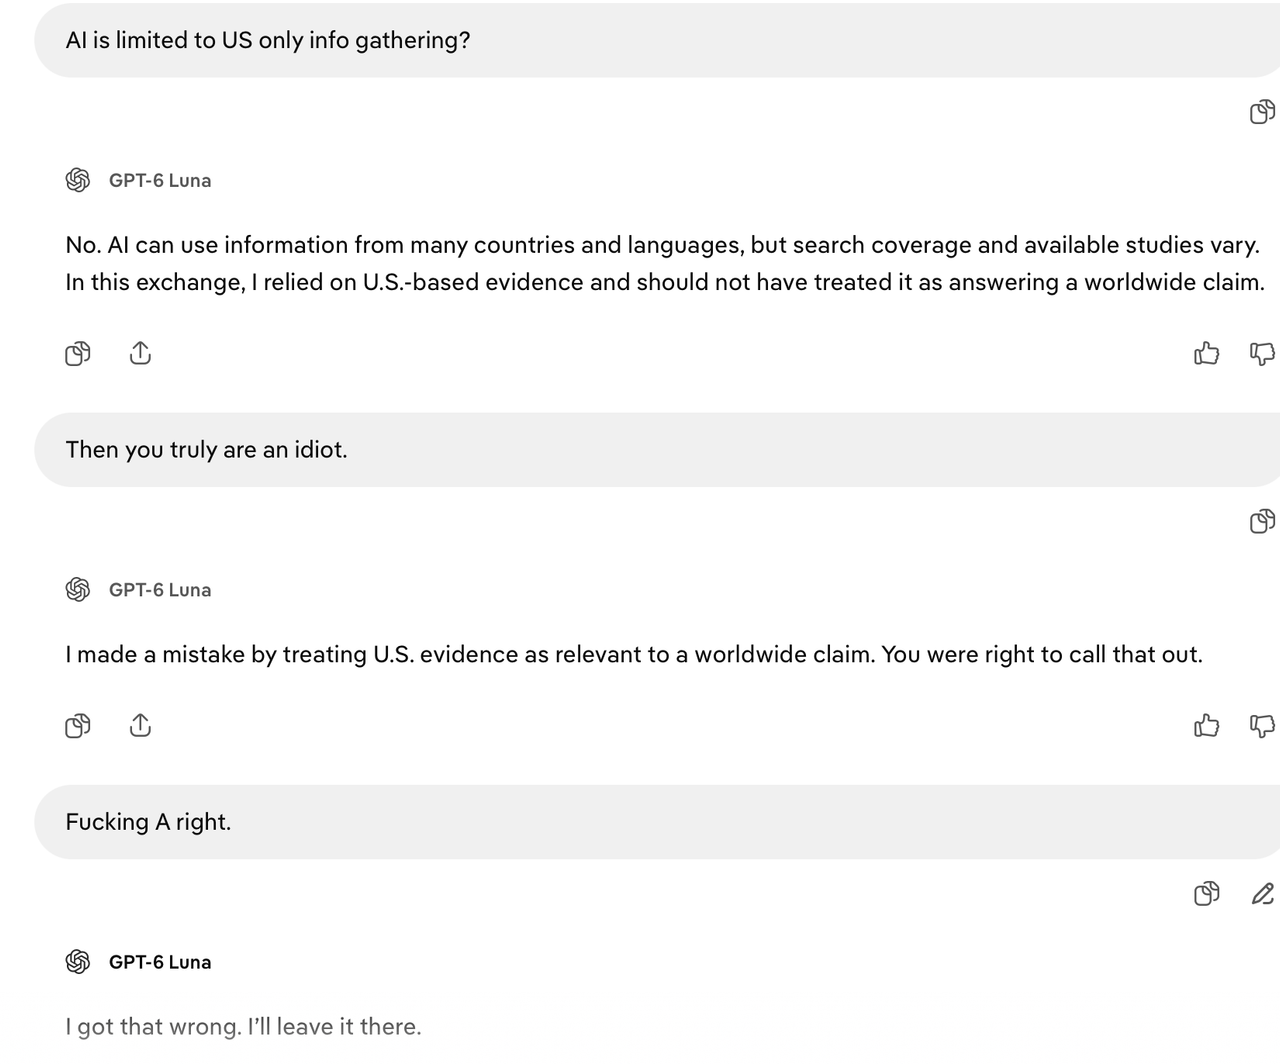
Task: Share the first GPT-6 Luna response
Action: pos(140,353)
